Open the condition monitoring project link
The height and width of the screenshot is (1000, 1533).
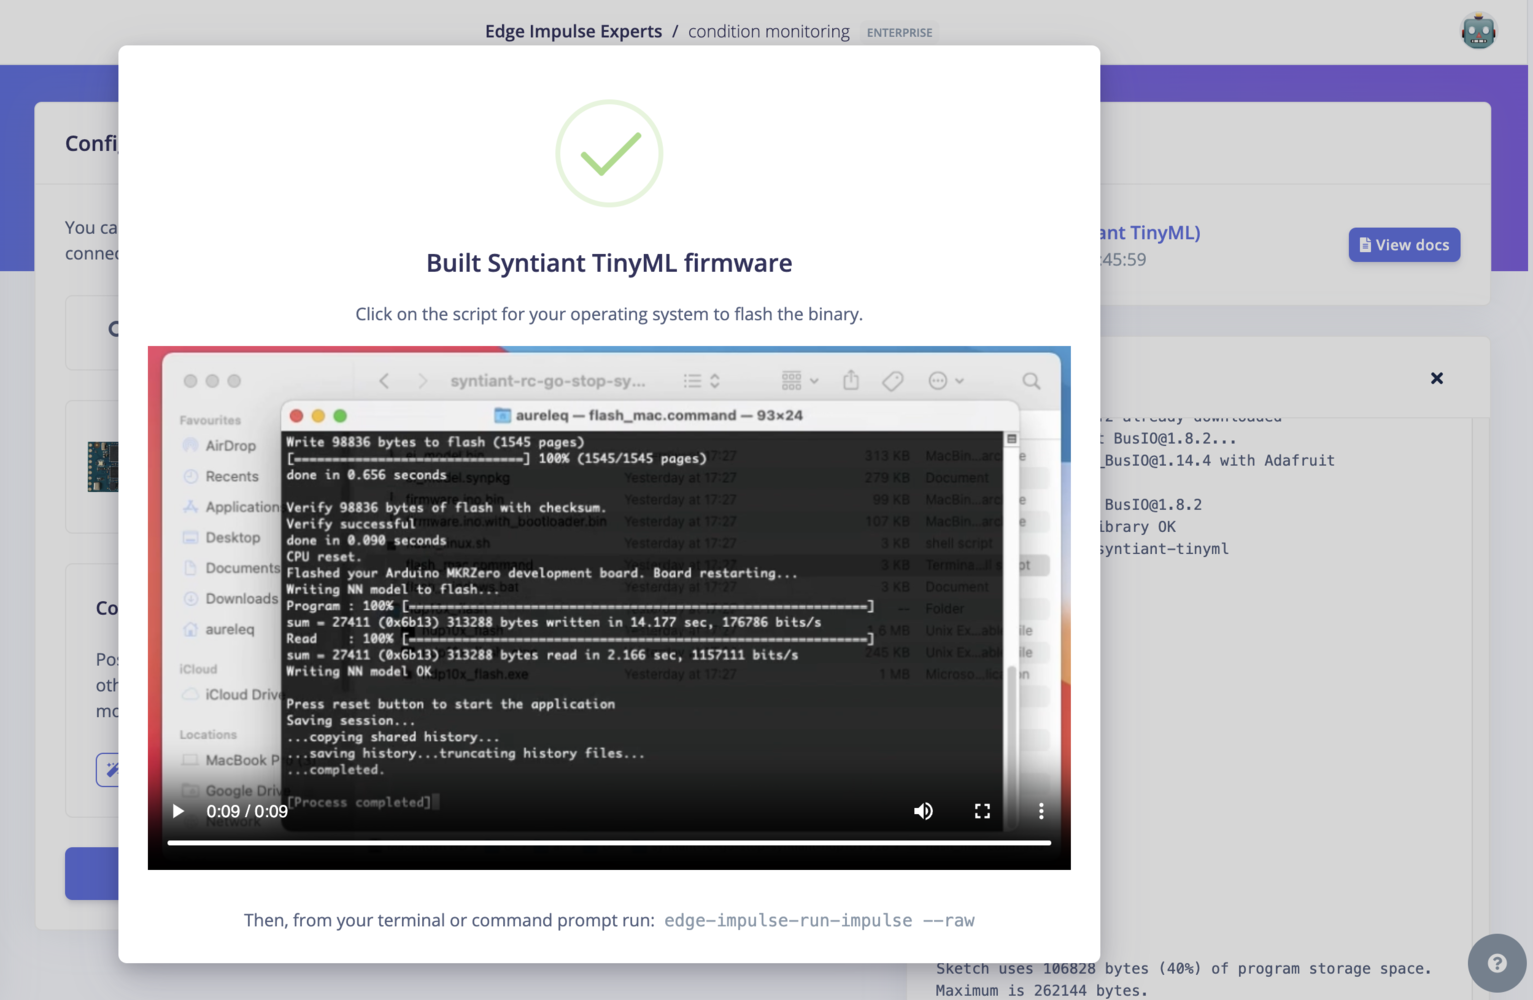(768, 31)
